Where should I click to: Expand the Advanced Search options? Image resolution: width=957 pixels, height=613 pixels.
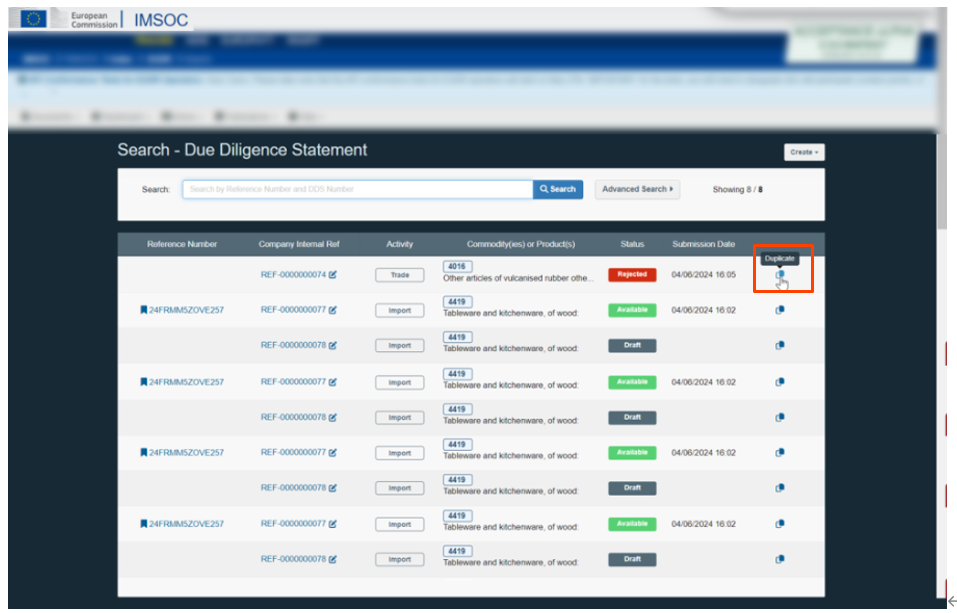(x=637, y=189)
